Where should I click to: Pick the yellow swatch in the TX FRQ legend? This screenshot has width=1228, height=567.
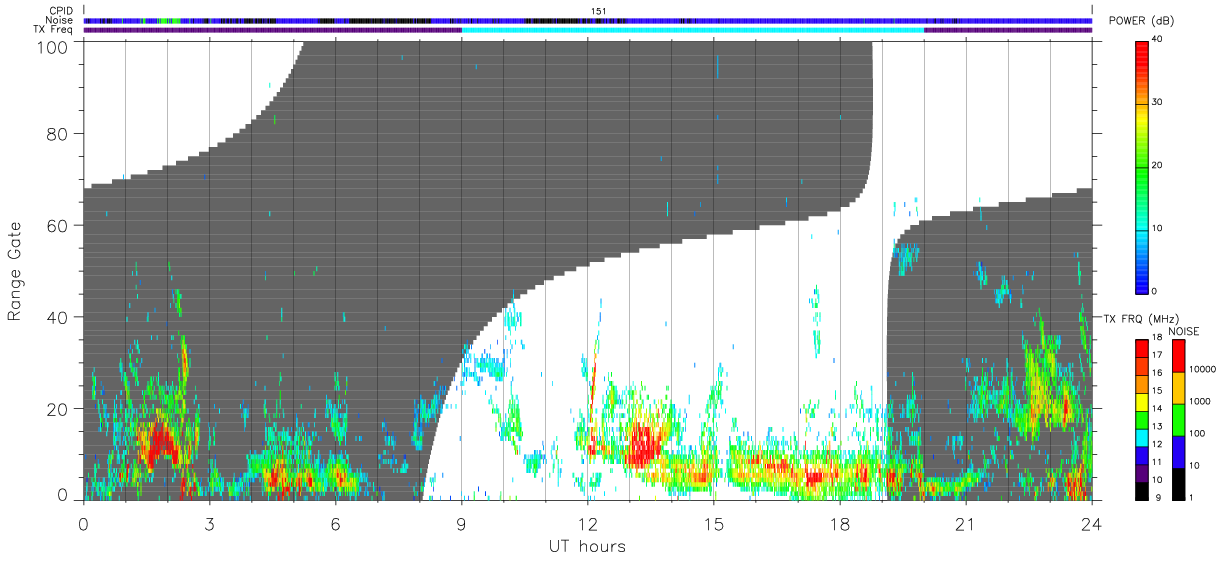[1141, 402]
